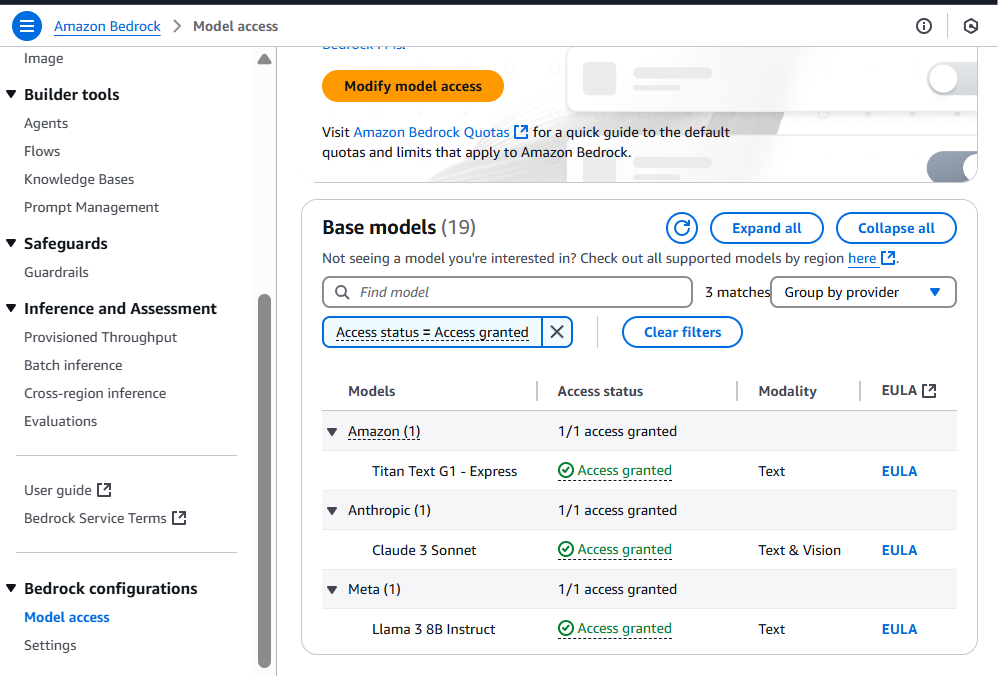Click 'Titan Text G1 - Express' model name
This screenshot has width=1008, height=676.
(x=444, y=471)
